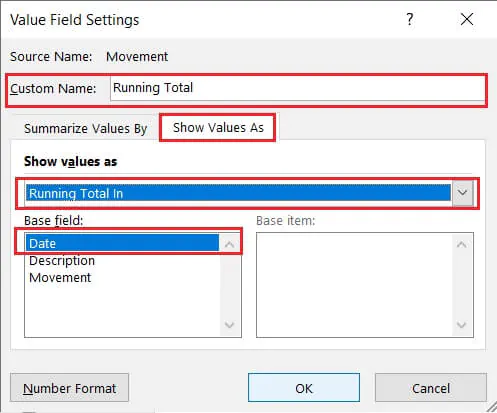Click Base field scrollbar down arrow

point(229,325)
